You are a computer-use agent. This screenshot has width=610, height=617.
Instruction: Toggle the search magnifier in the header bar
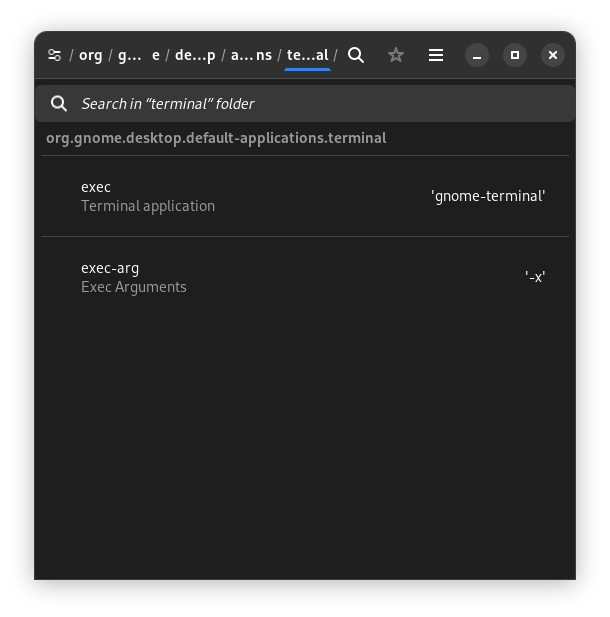pyautogui.click(x=356, y=55)
